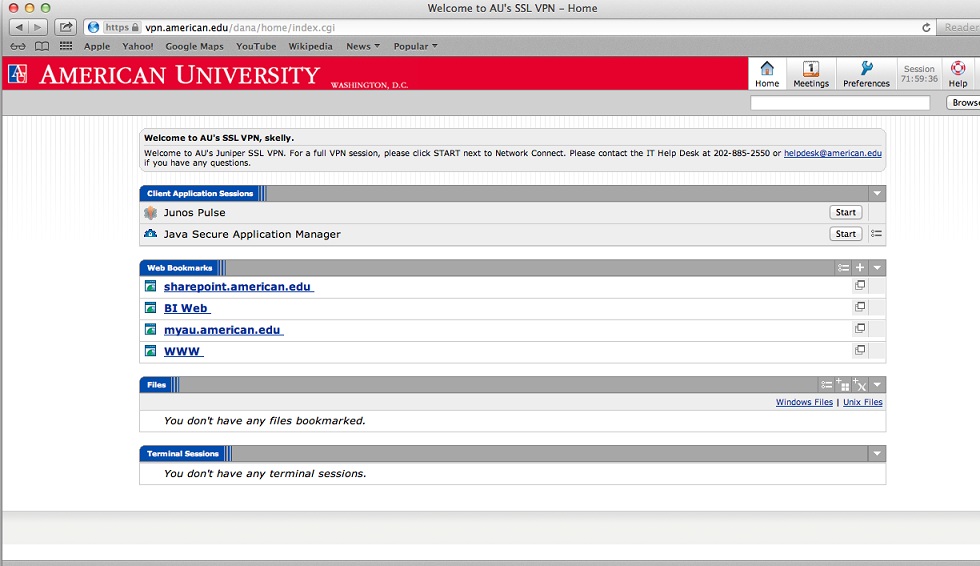Collapse Client Application Sessions panel
Viewport: 980px width, 566px height.
tap(877, 194)
